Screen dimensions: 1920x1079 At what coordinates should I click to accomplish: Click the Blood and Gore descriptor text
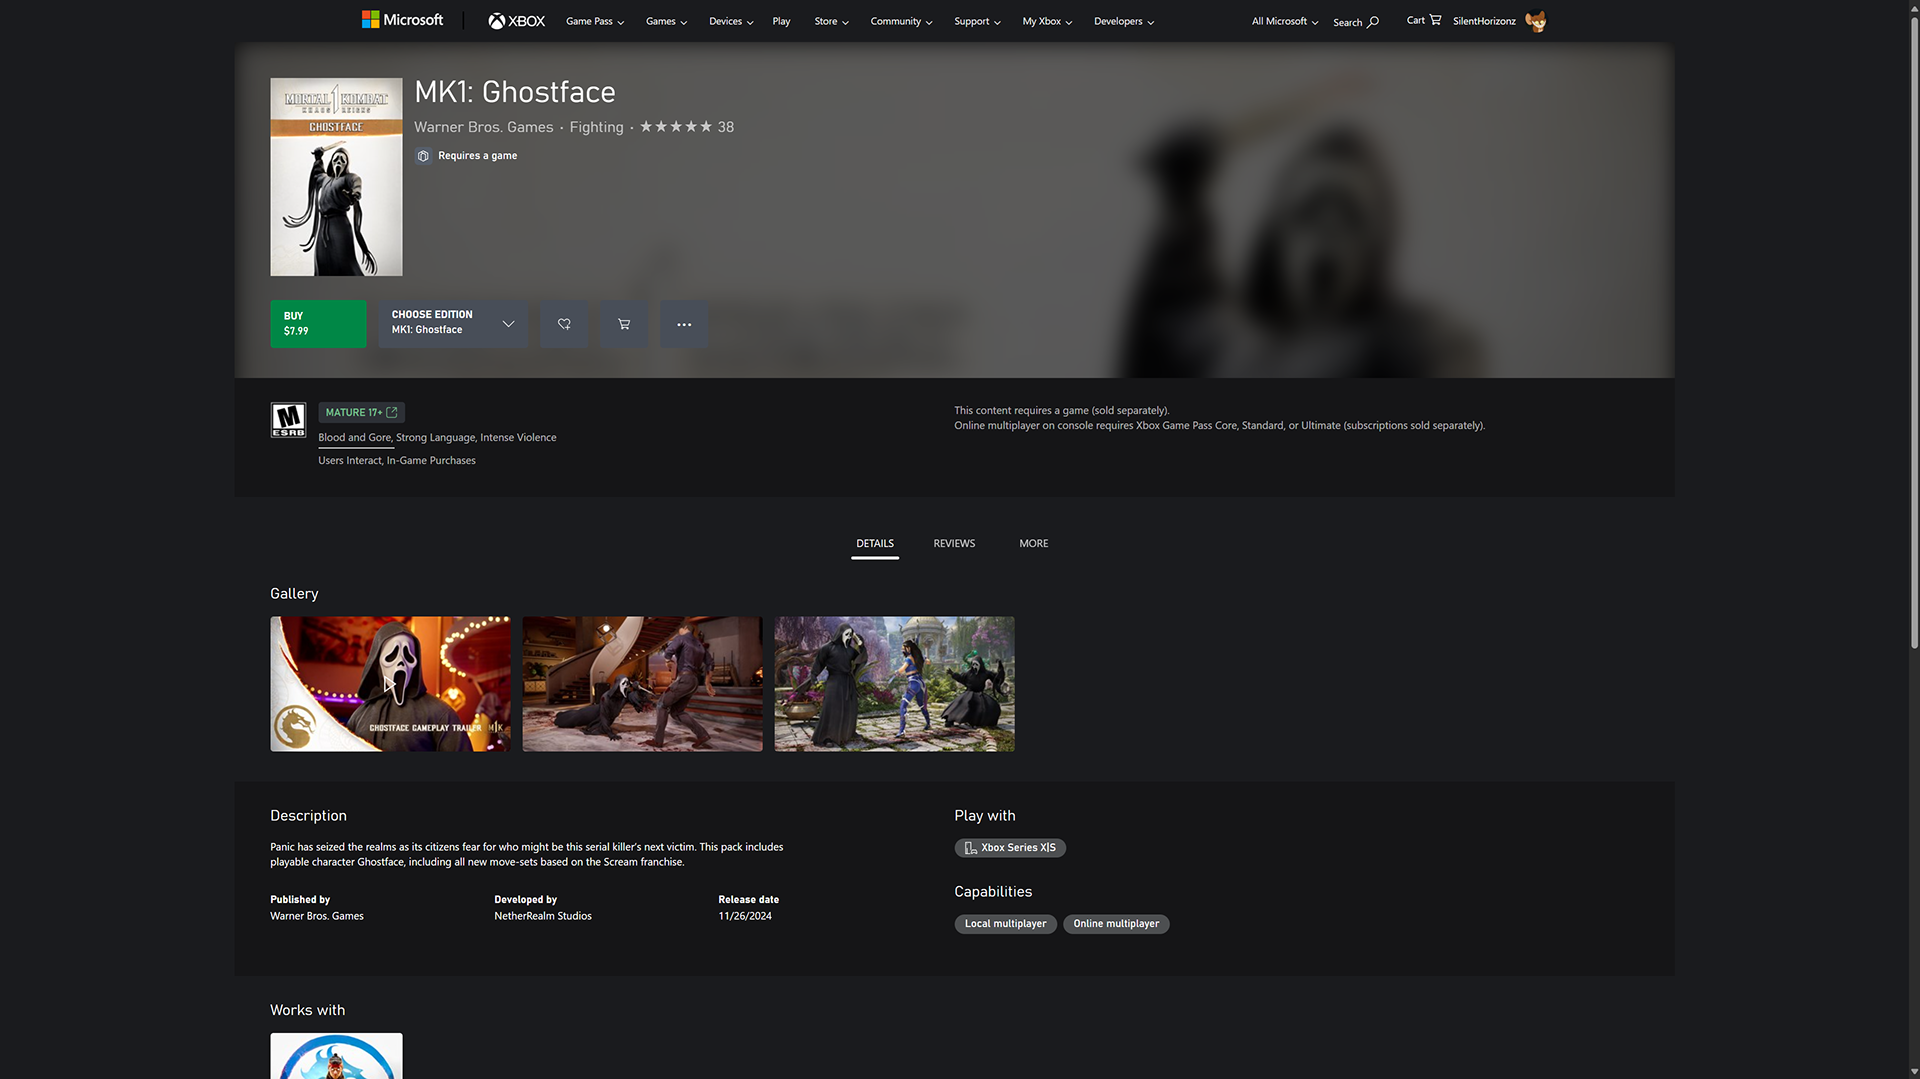[x=355, y=438]
